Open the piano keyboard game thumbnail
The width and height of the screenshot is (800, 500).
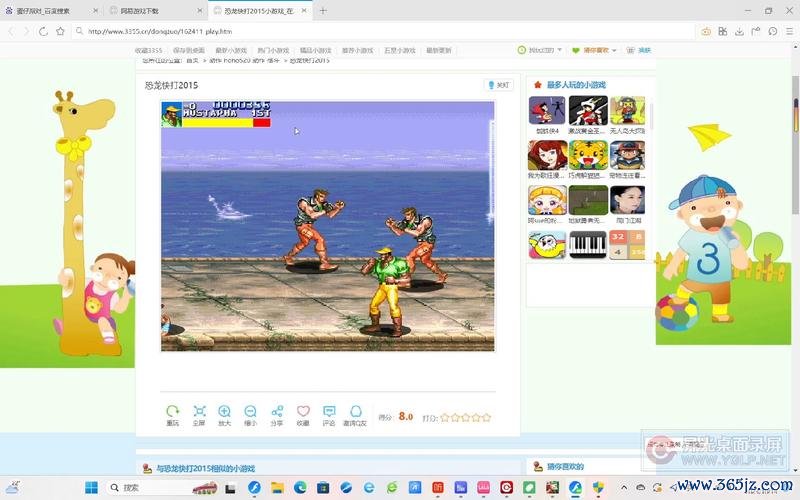coord(587,244)
